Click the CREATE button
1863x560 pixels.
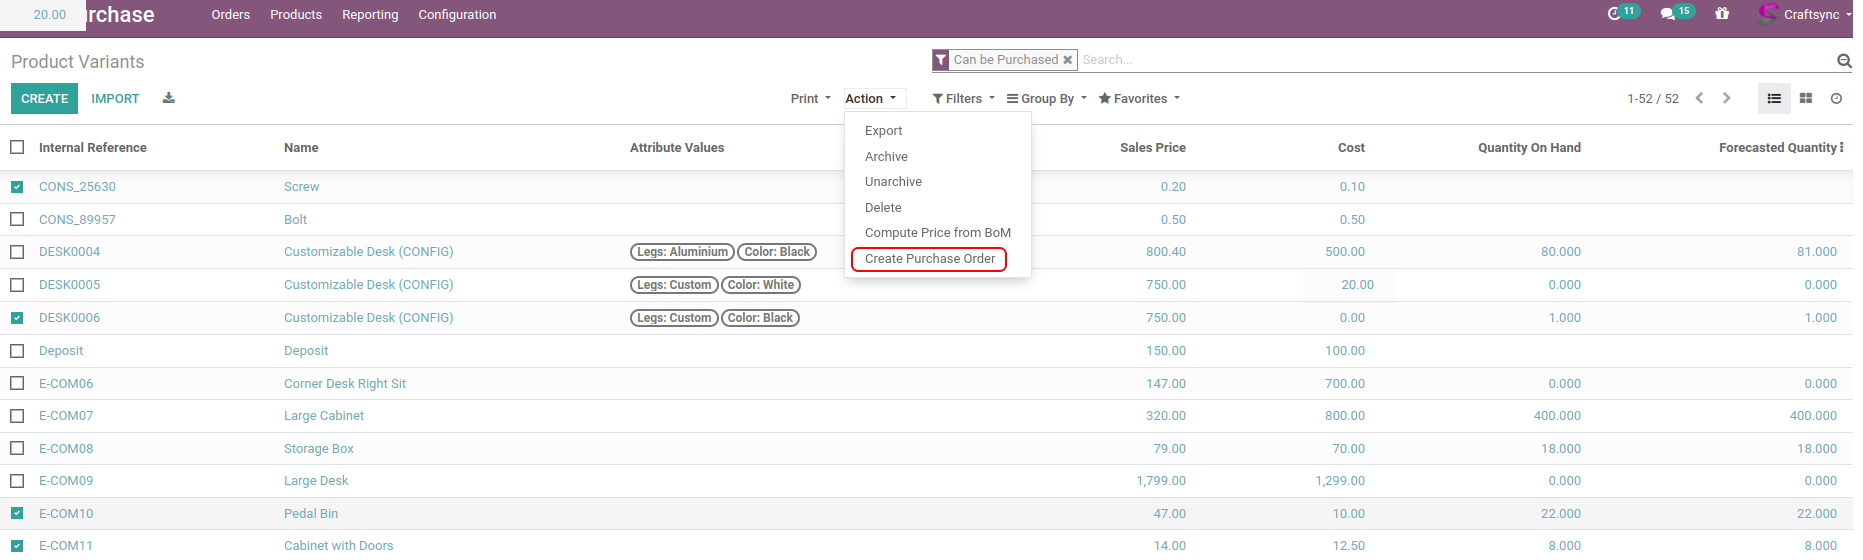pyautogui.click(x=44, y=99)
